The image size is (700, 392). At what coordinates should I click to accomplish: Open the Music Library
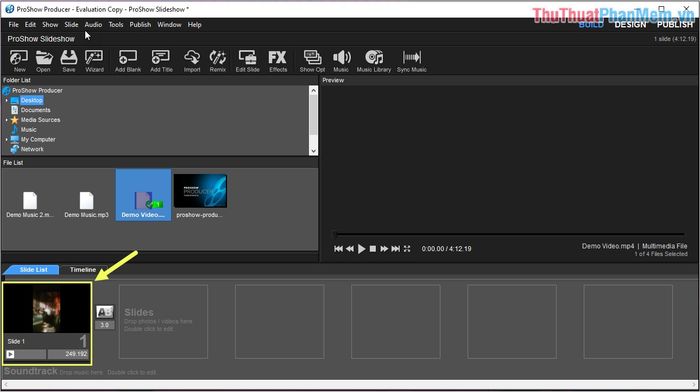374,61
